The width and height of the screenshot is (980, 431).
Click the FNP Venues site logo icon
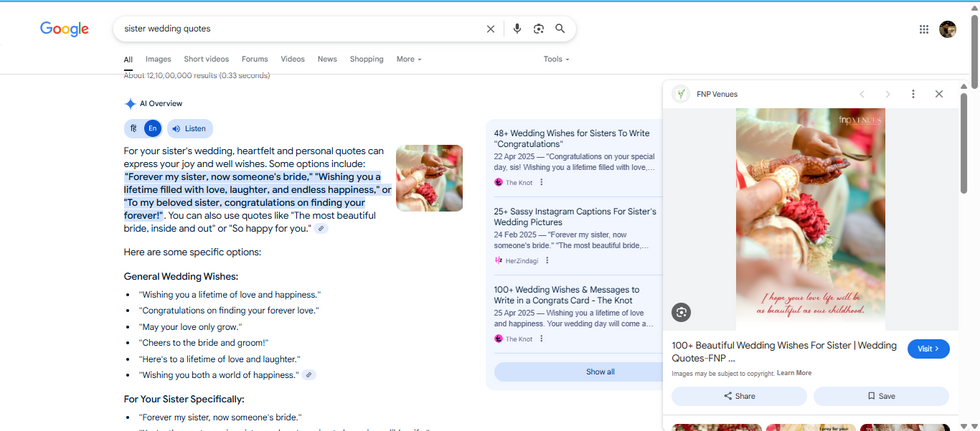(681, 94)
